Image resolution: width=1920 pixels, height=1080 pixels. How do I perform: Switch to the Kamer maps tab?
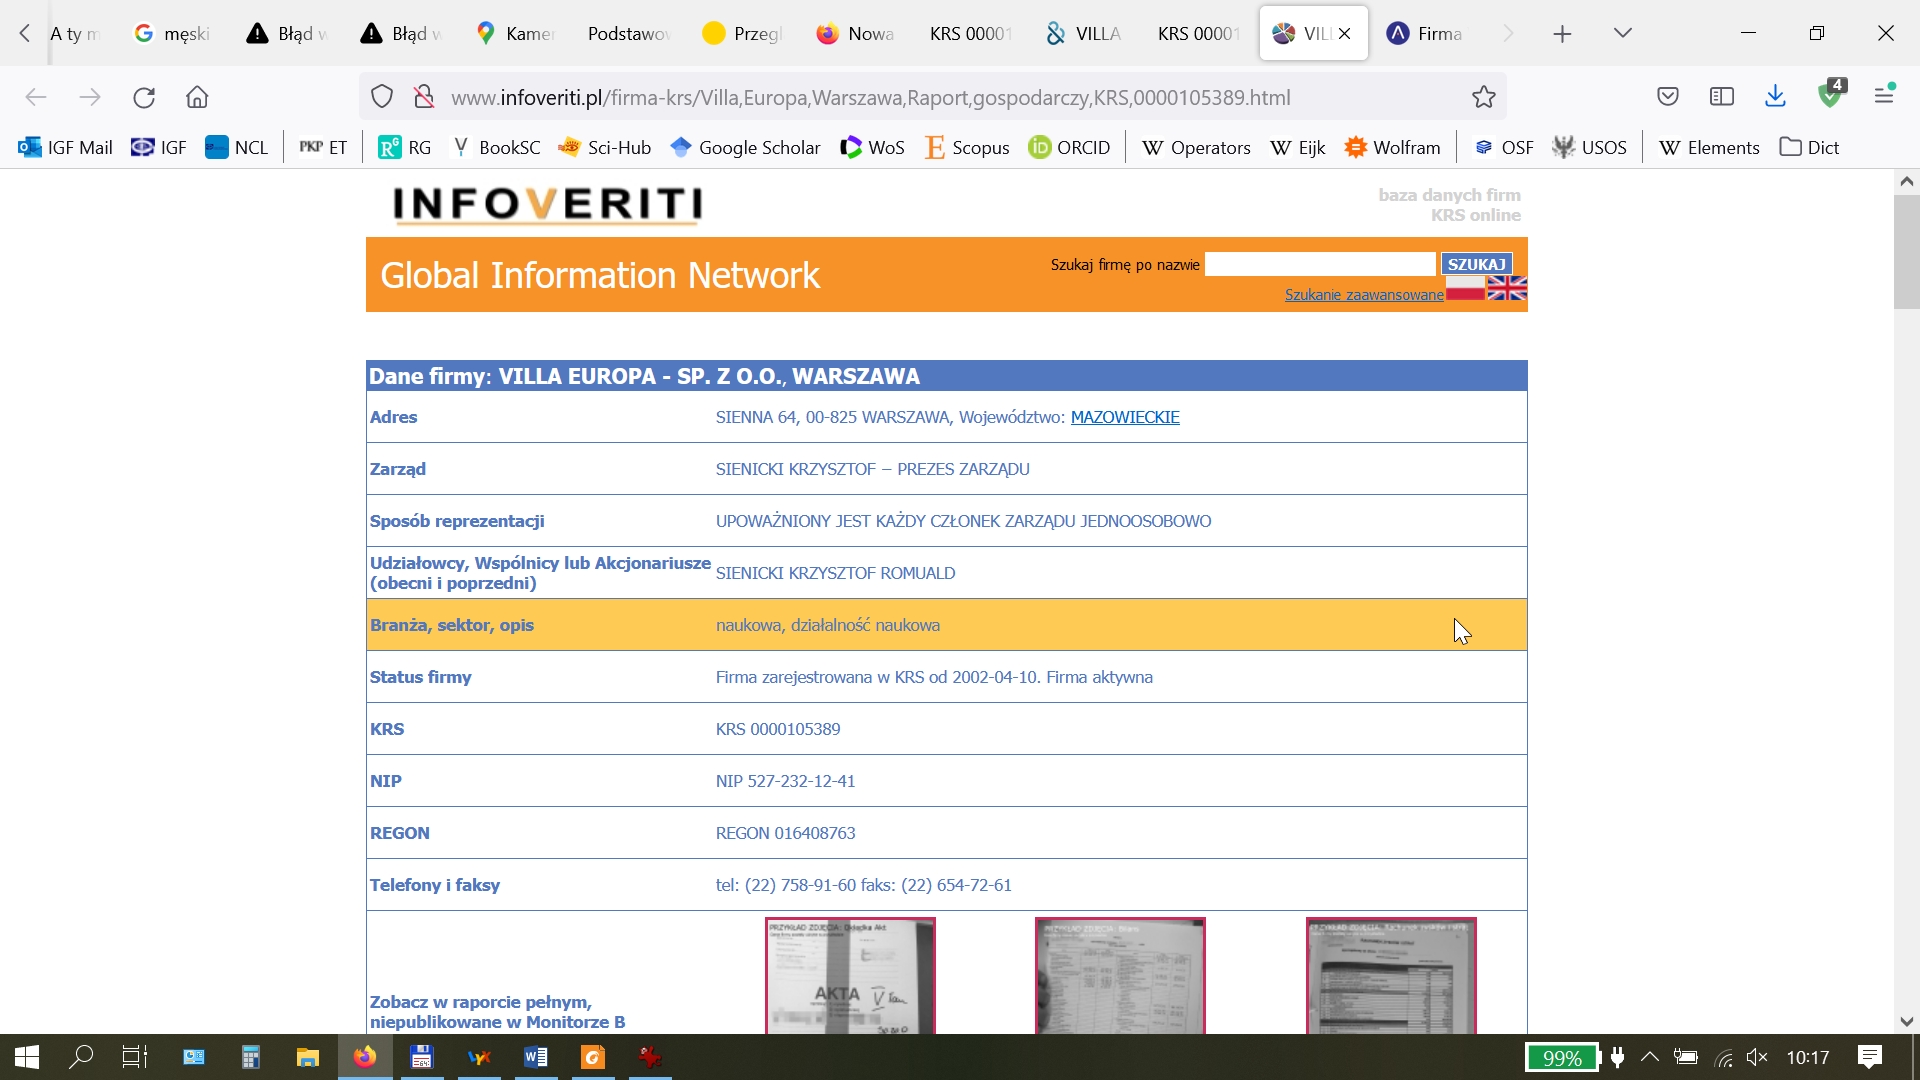(515, 34)
